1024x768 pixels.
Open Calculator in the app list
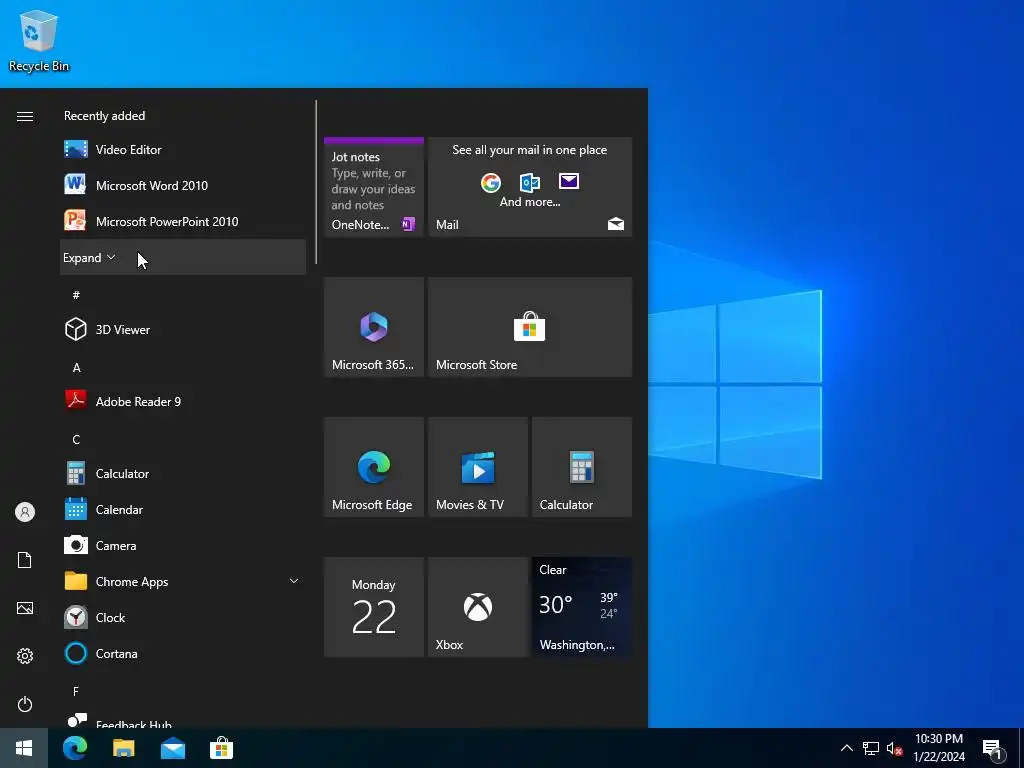(x=183, y=473)
